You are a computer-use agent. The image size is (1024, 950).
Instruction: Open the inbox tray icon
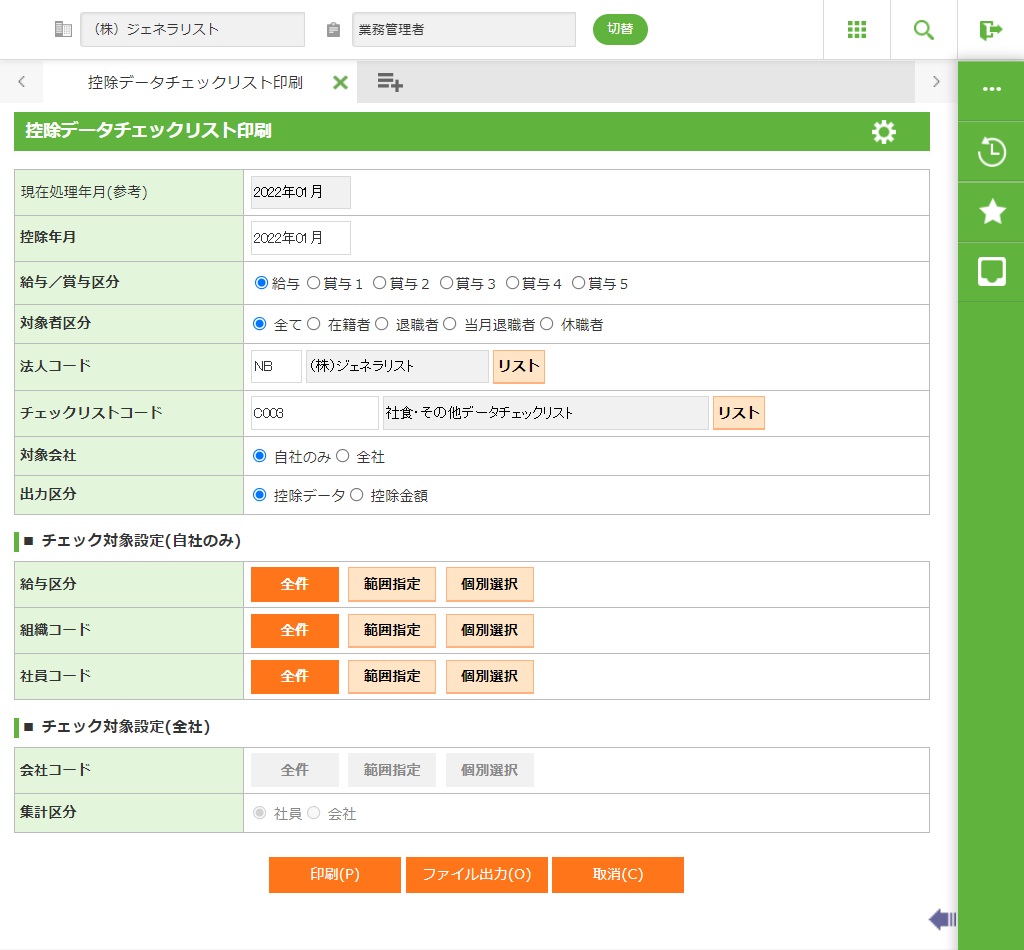[x=991, y=271]
